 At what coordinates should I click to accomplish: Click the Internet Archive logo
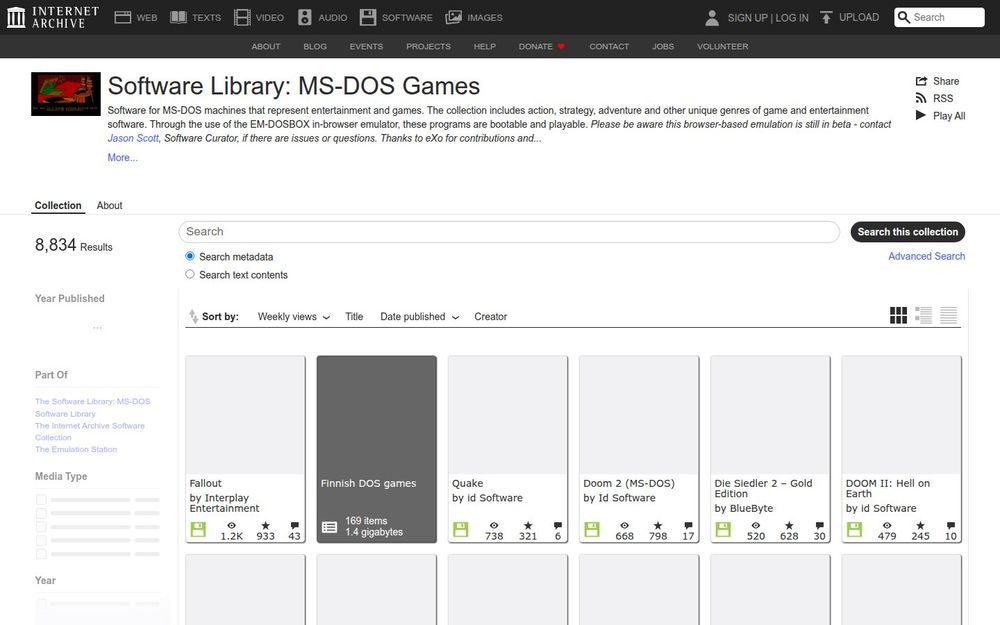click(52, 17)
